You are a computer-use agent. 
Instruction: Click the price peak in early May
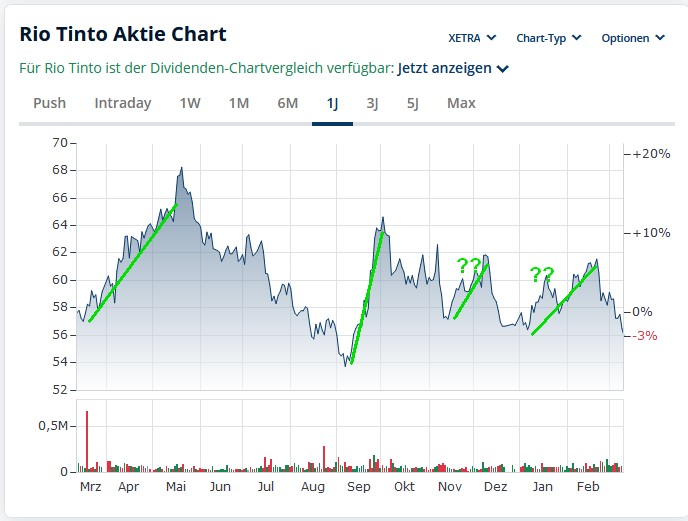[181, 169]
